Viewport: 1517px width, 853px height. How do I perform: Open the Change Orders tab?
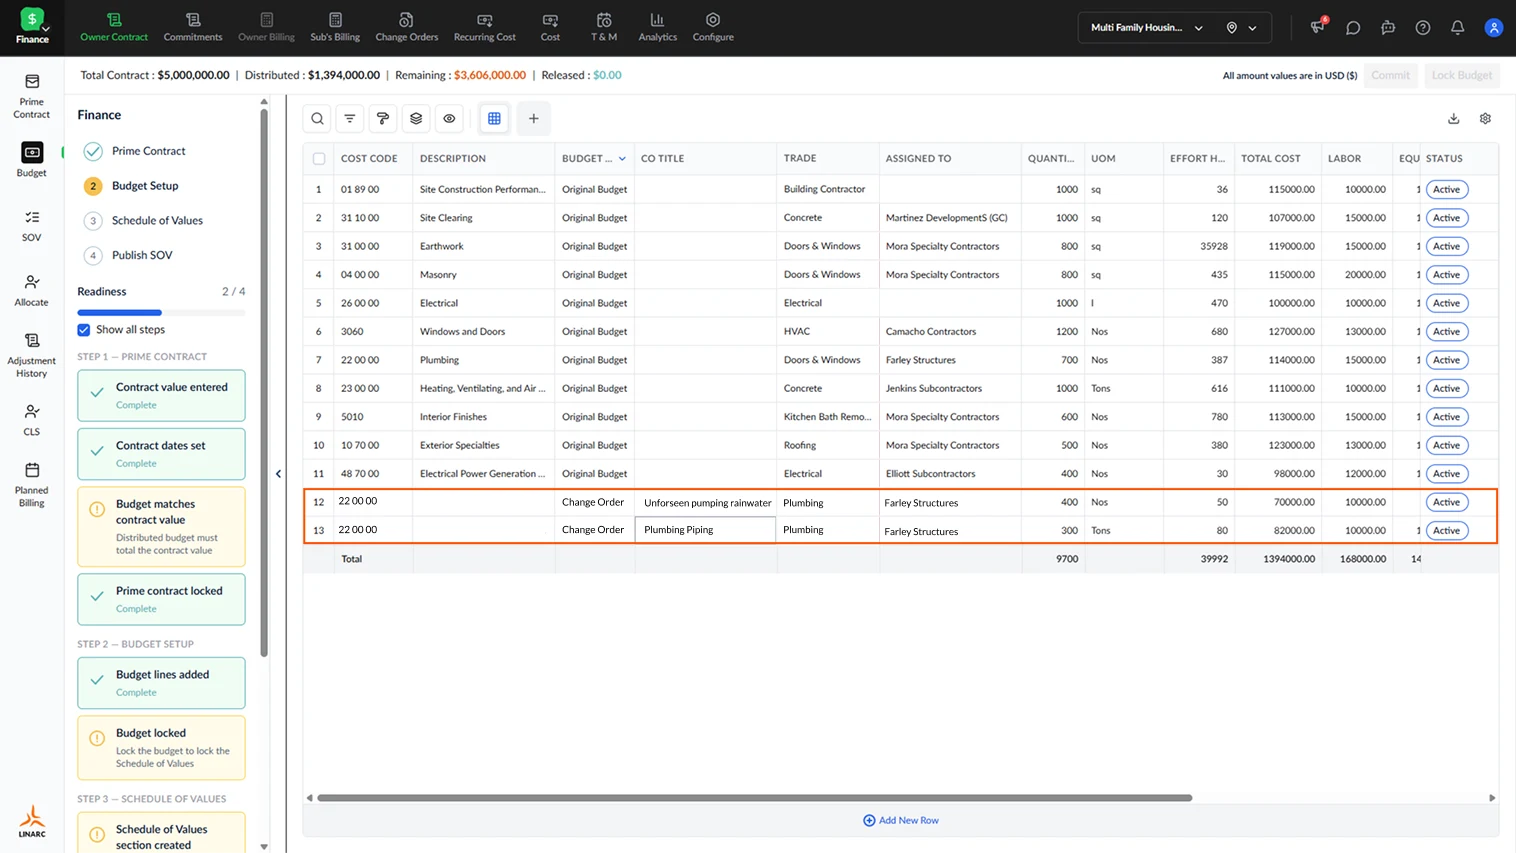(x=406, y=27)
